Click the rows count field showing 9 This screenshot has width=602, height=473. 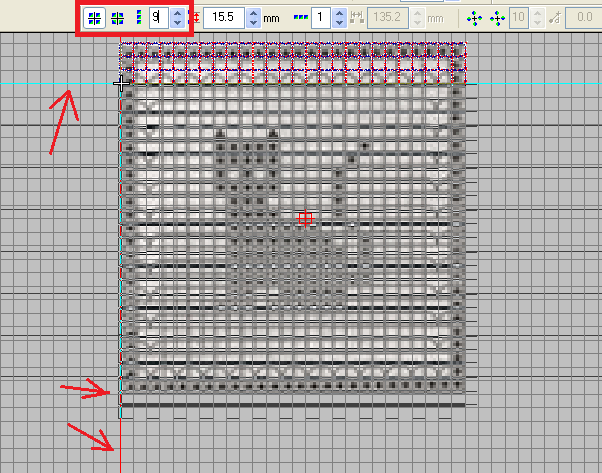coord(159,18)
